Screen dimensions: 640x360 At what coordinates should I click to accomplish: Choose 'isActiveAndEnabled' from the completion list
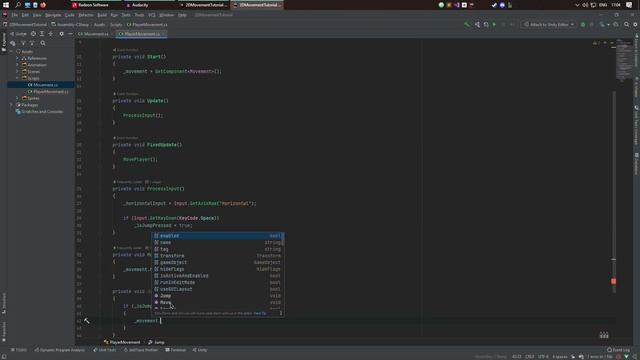click(x=218, y=276)
